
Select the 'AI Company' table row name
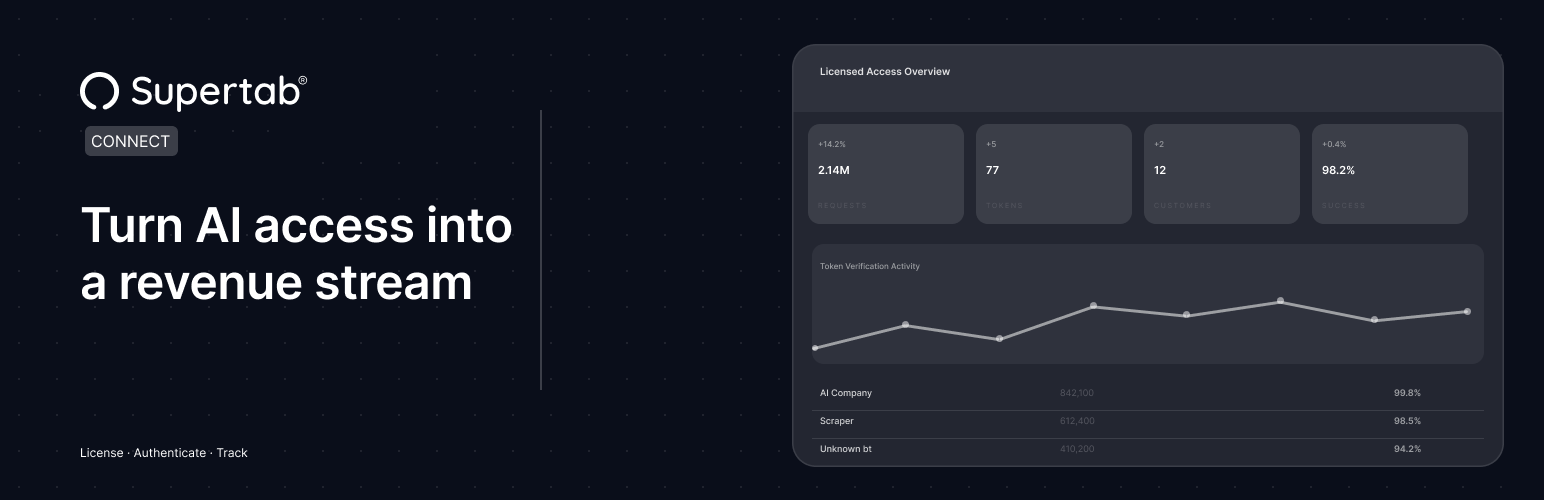click(x=845, y=393)
